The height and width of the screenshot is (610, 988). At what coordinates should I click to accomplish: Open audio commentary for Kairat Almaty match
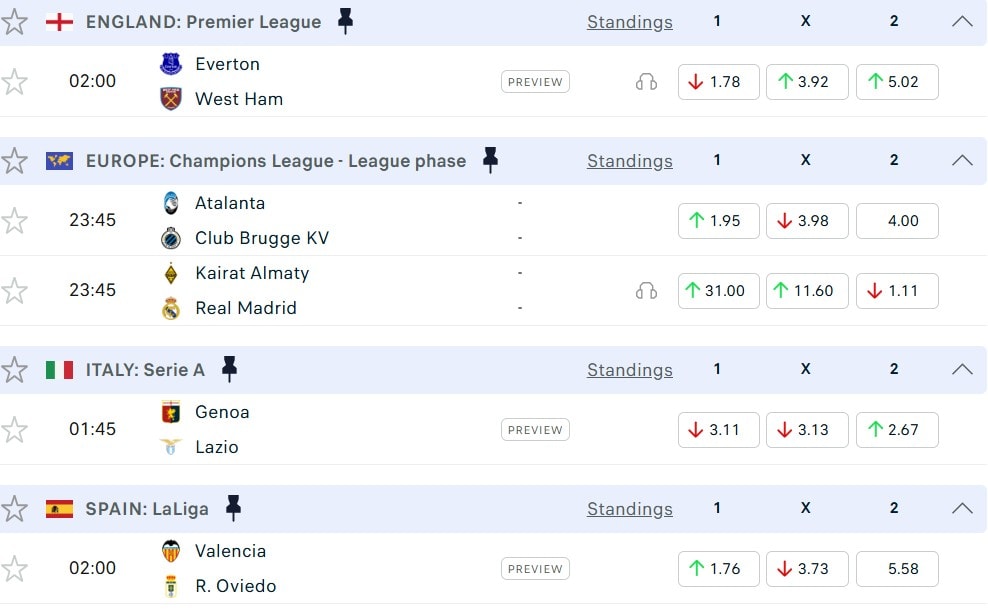tap(646, 291)
